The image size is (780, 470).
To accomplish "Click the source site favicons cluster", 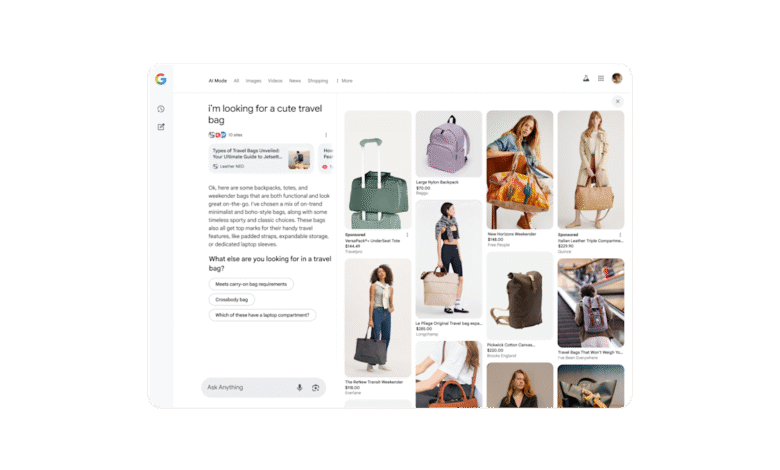I will click(217, 135).
